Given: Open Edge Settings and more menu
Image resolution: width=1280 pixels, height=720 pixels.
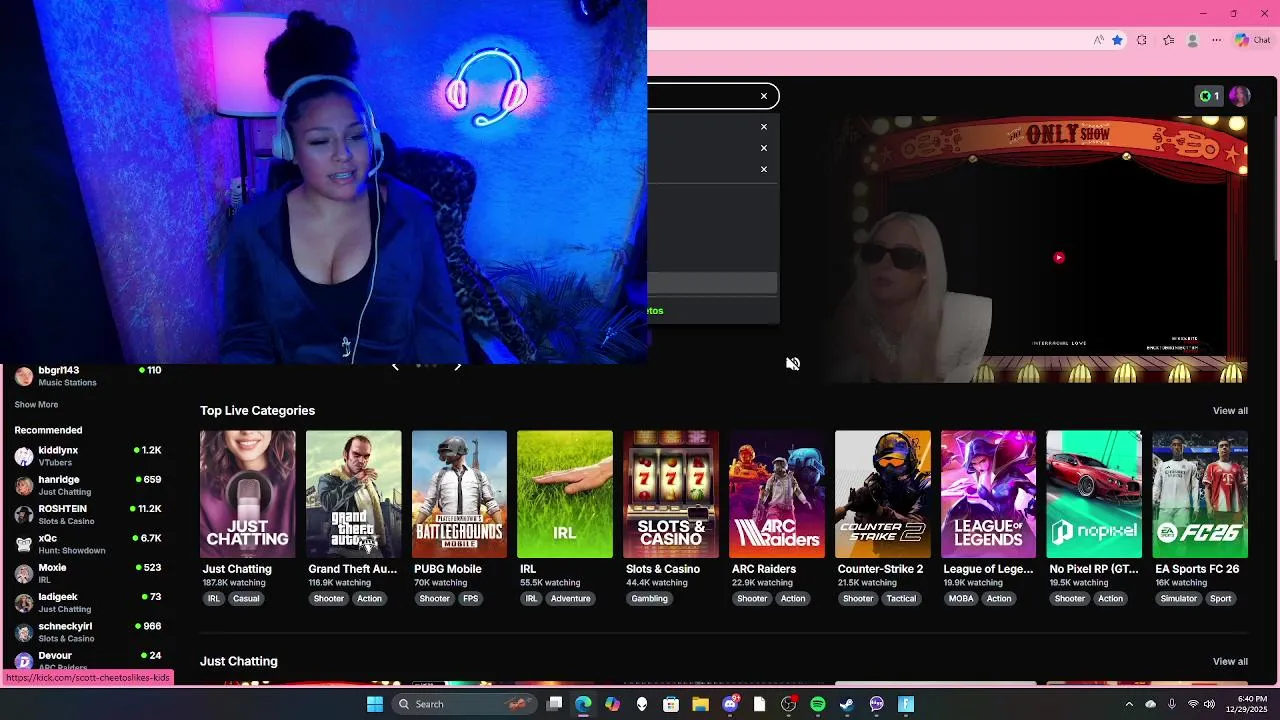Looking at the screenshot, I should (x=1217, y=40).
